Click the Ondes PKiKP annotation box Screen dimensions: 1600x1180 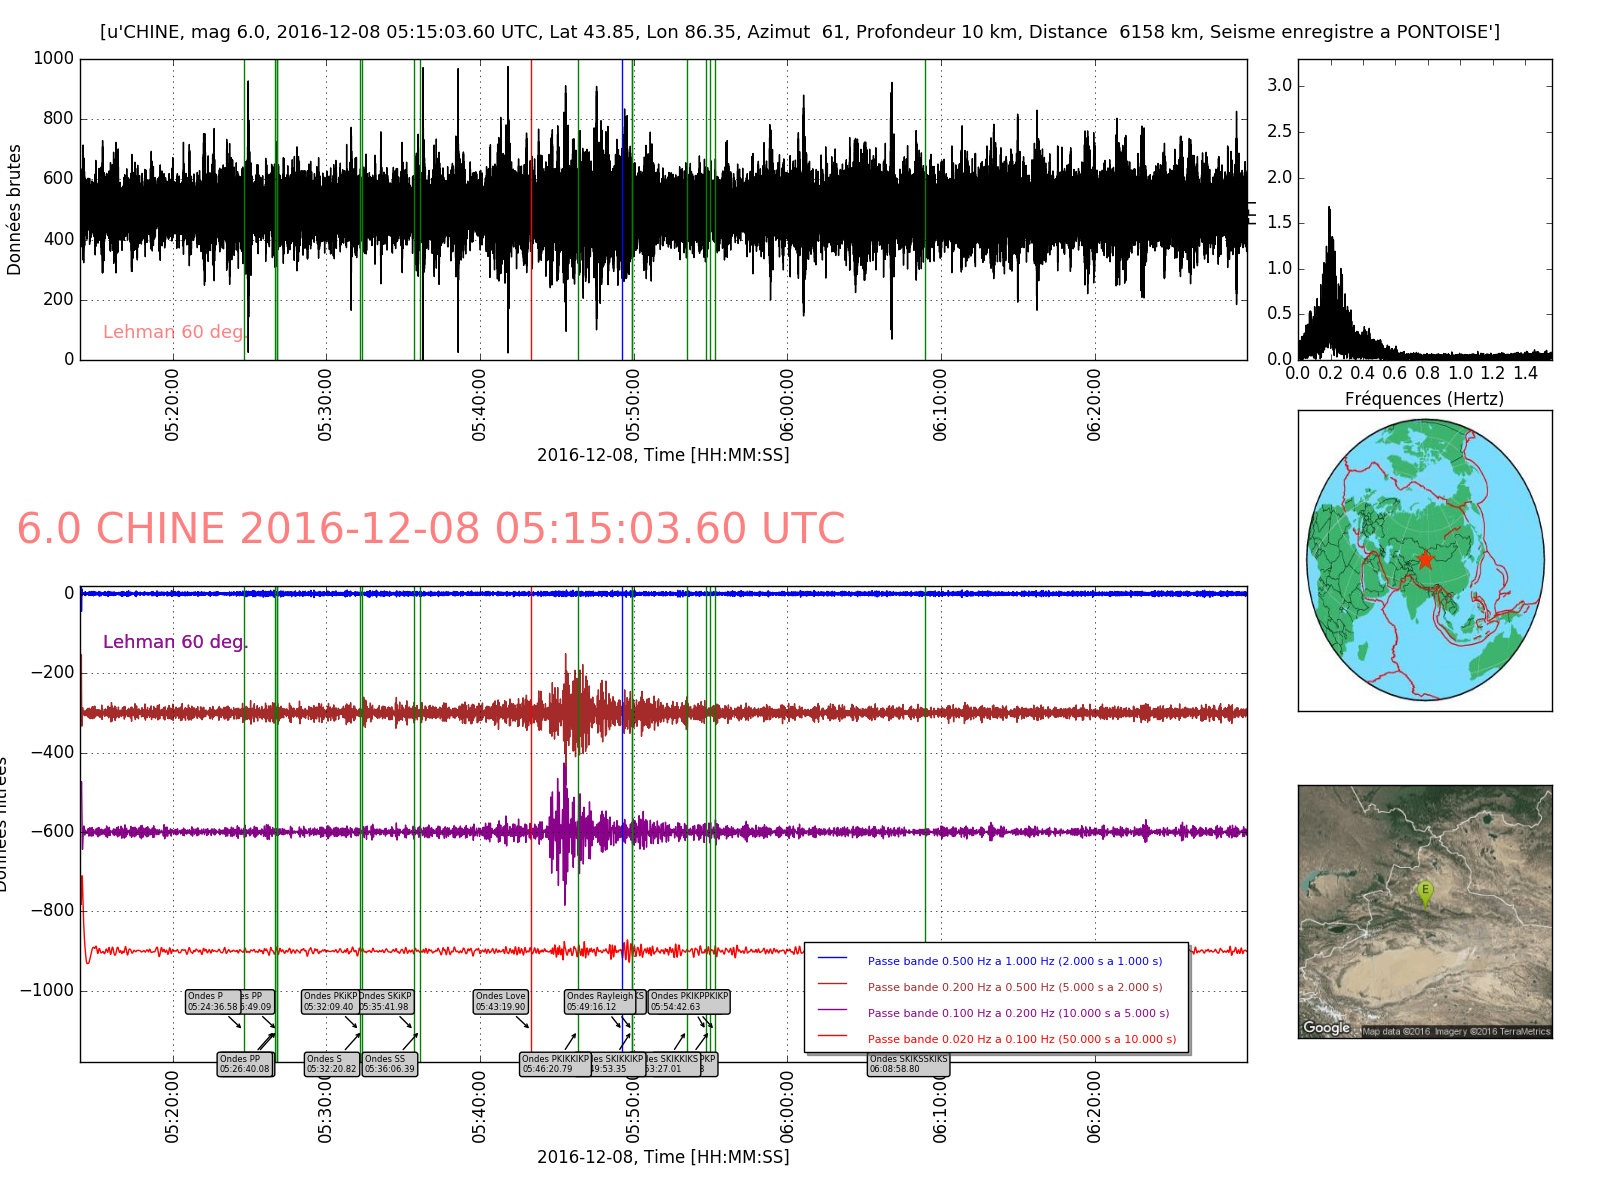(330, 1001)
